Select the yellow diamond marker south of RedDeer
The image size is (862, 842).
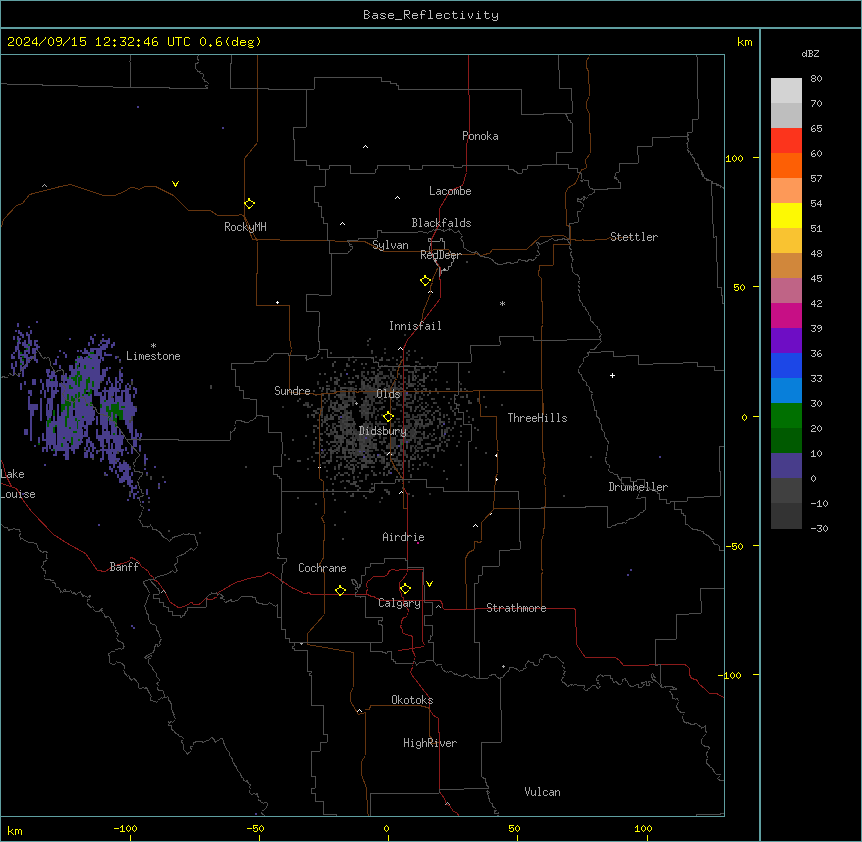426,281
